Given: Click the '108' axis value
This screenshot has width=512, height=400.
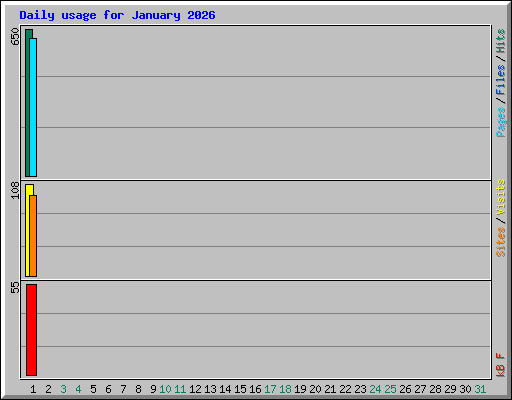Looking at the screenshot, I should pyautogui.click(x=15, y=190).
